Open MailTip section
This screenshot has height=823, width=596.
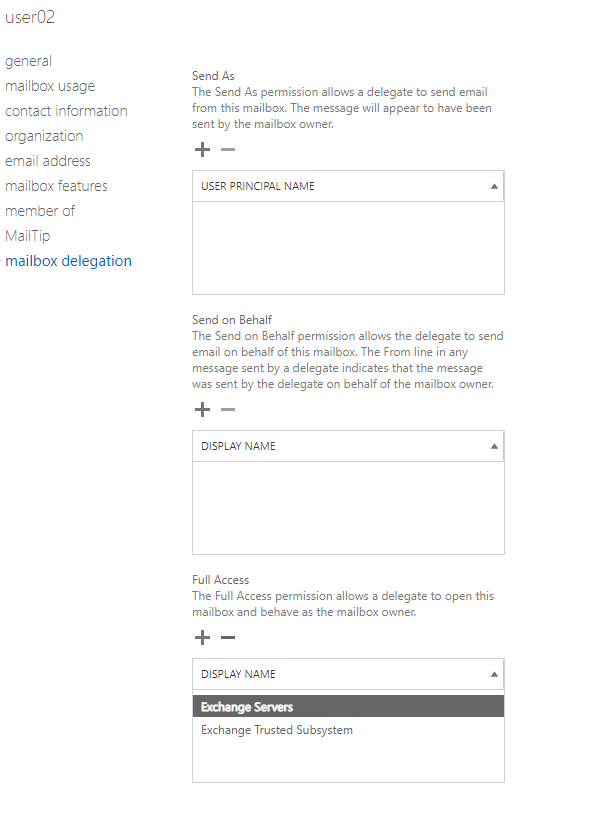pos(28,236)
